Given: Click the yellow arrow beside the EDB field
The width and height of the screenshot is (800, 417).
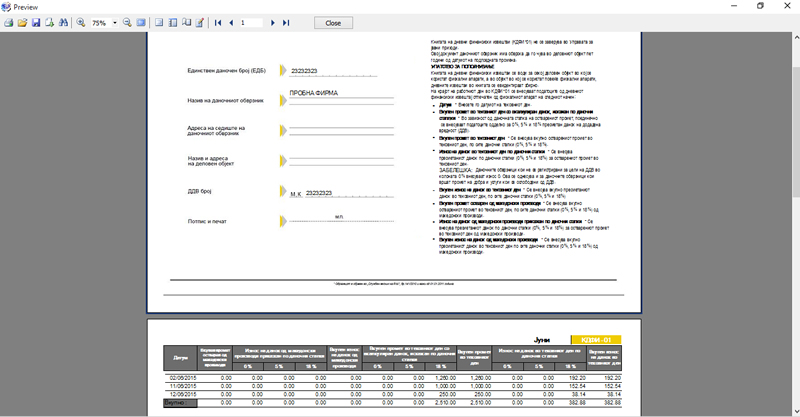Looking at the screenshot, I should [283, 70].
